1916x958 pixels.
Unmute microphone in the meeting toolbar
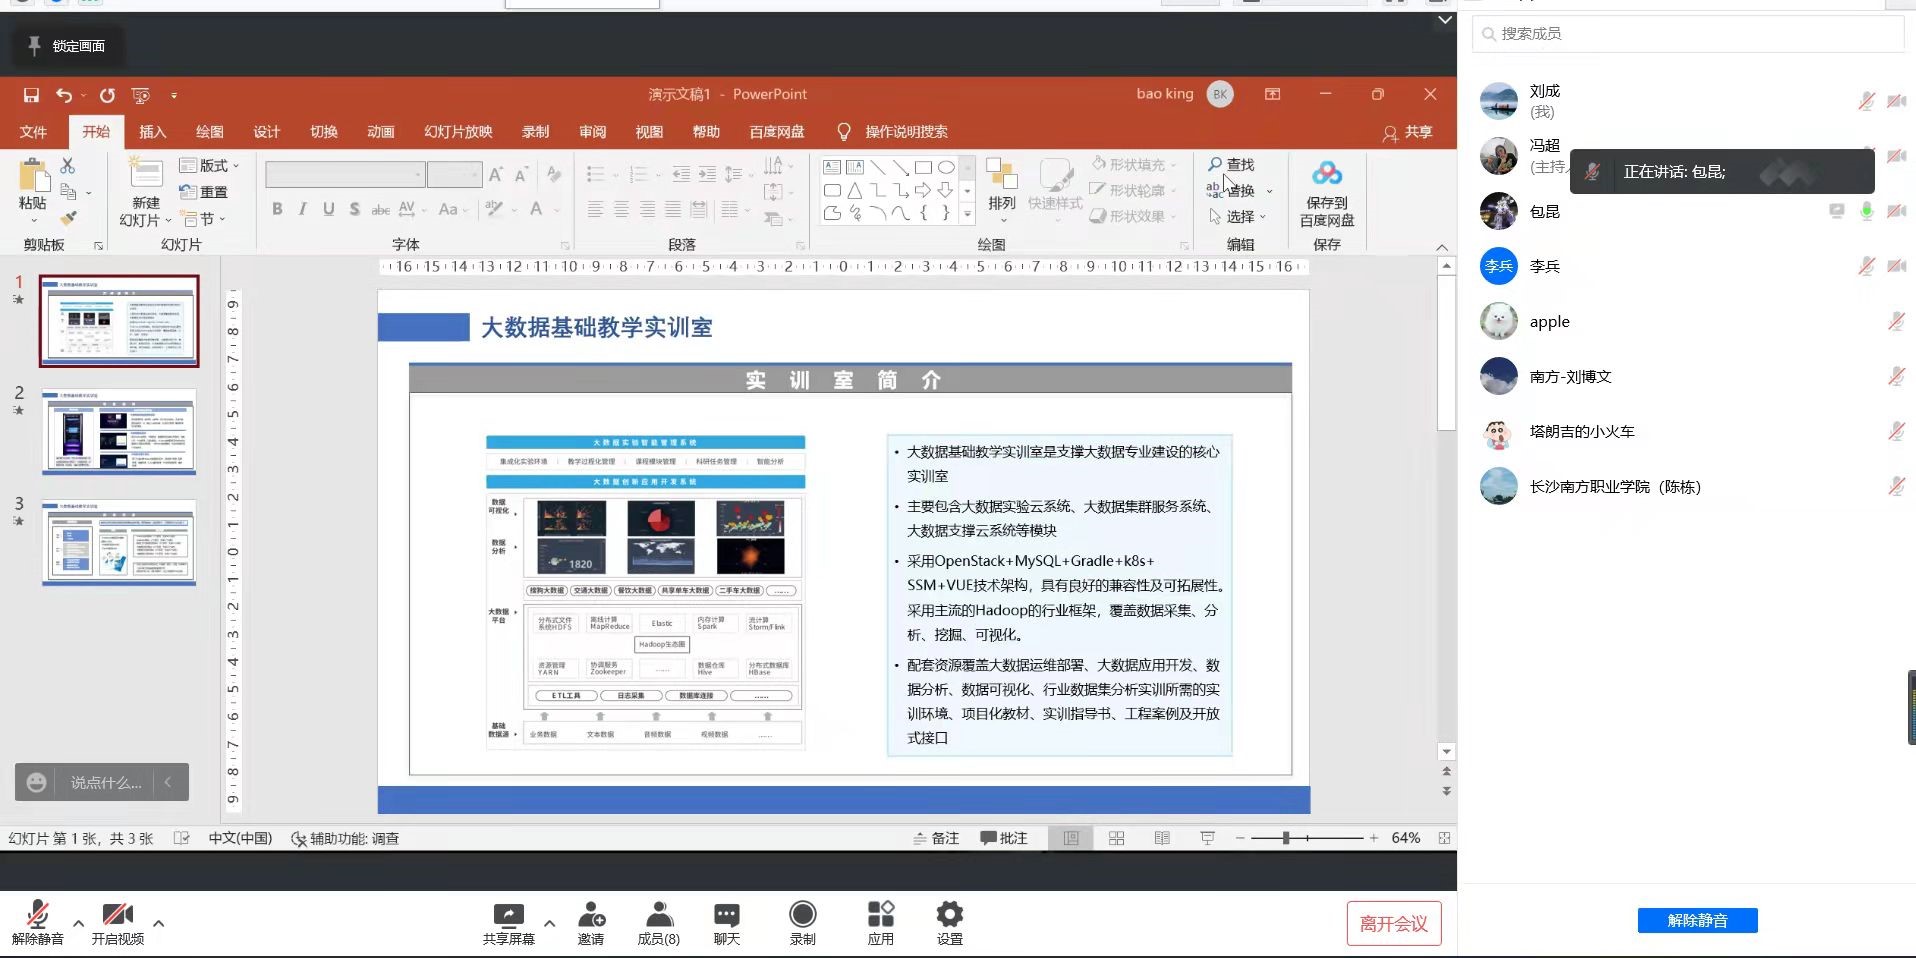[x=38, y=915]
